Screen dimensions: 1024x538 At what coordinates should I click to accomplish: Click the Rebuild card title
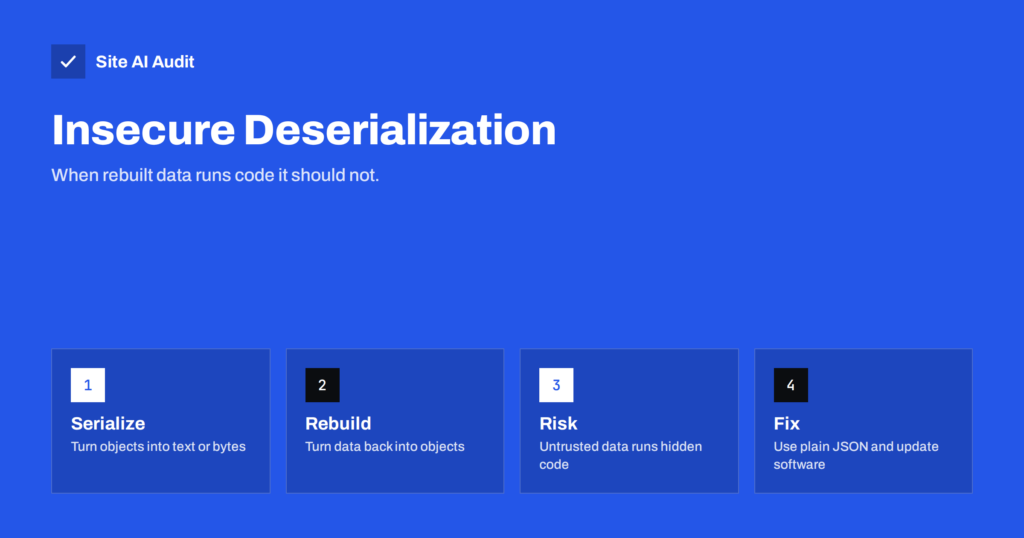click(338, 424)
